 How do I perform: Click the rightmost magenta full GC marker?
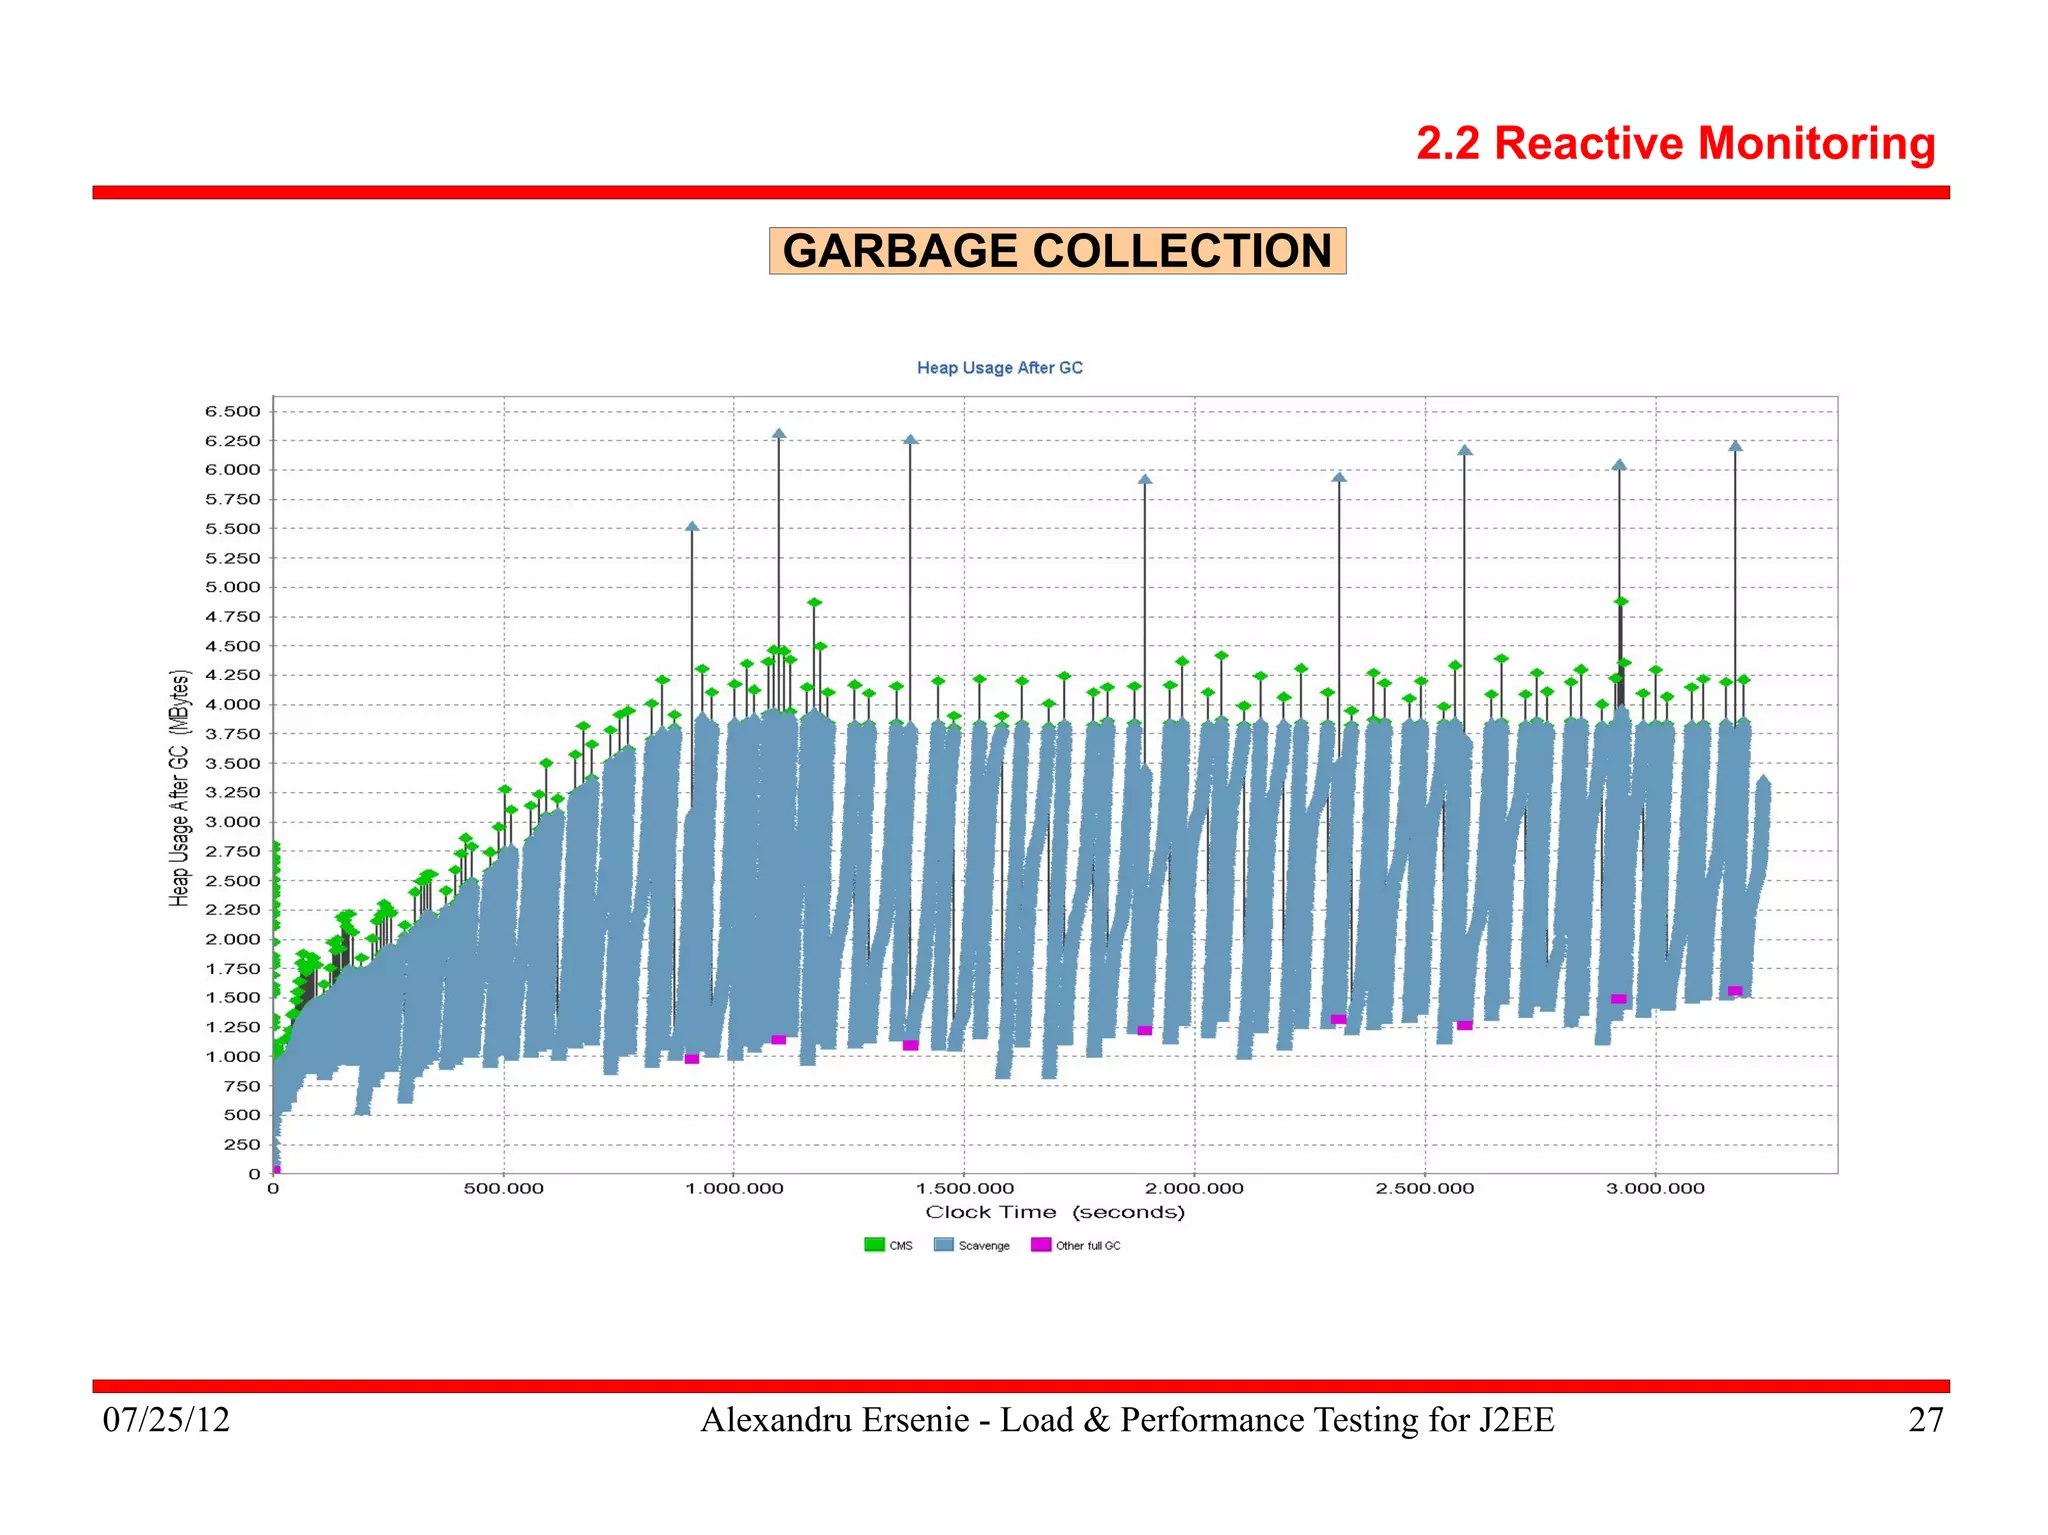point(1735,991)
